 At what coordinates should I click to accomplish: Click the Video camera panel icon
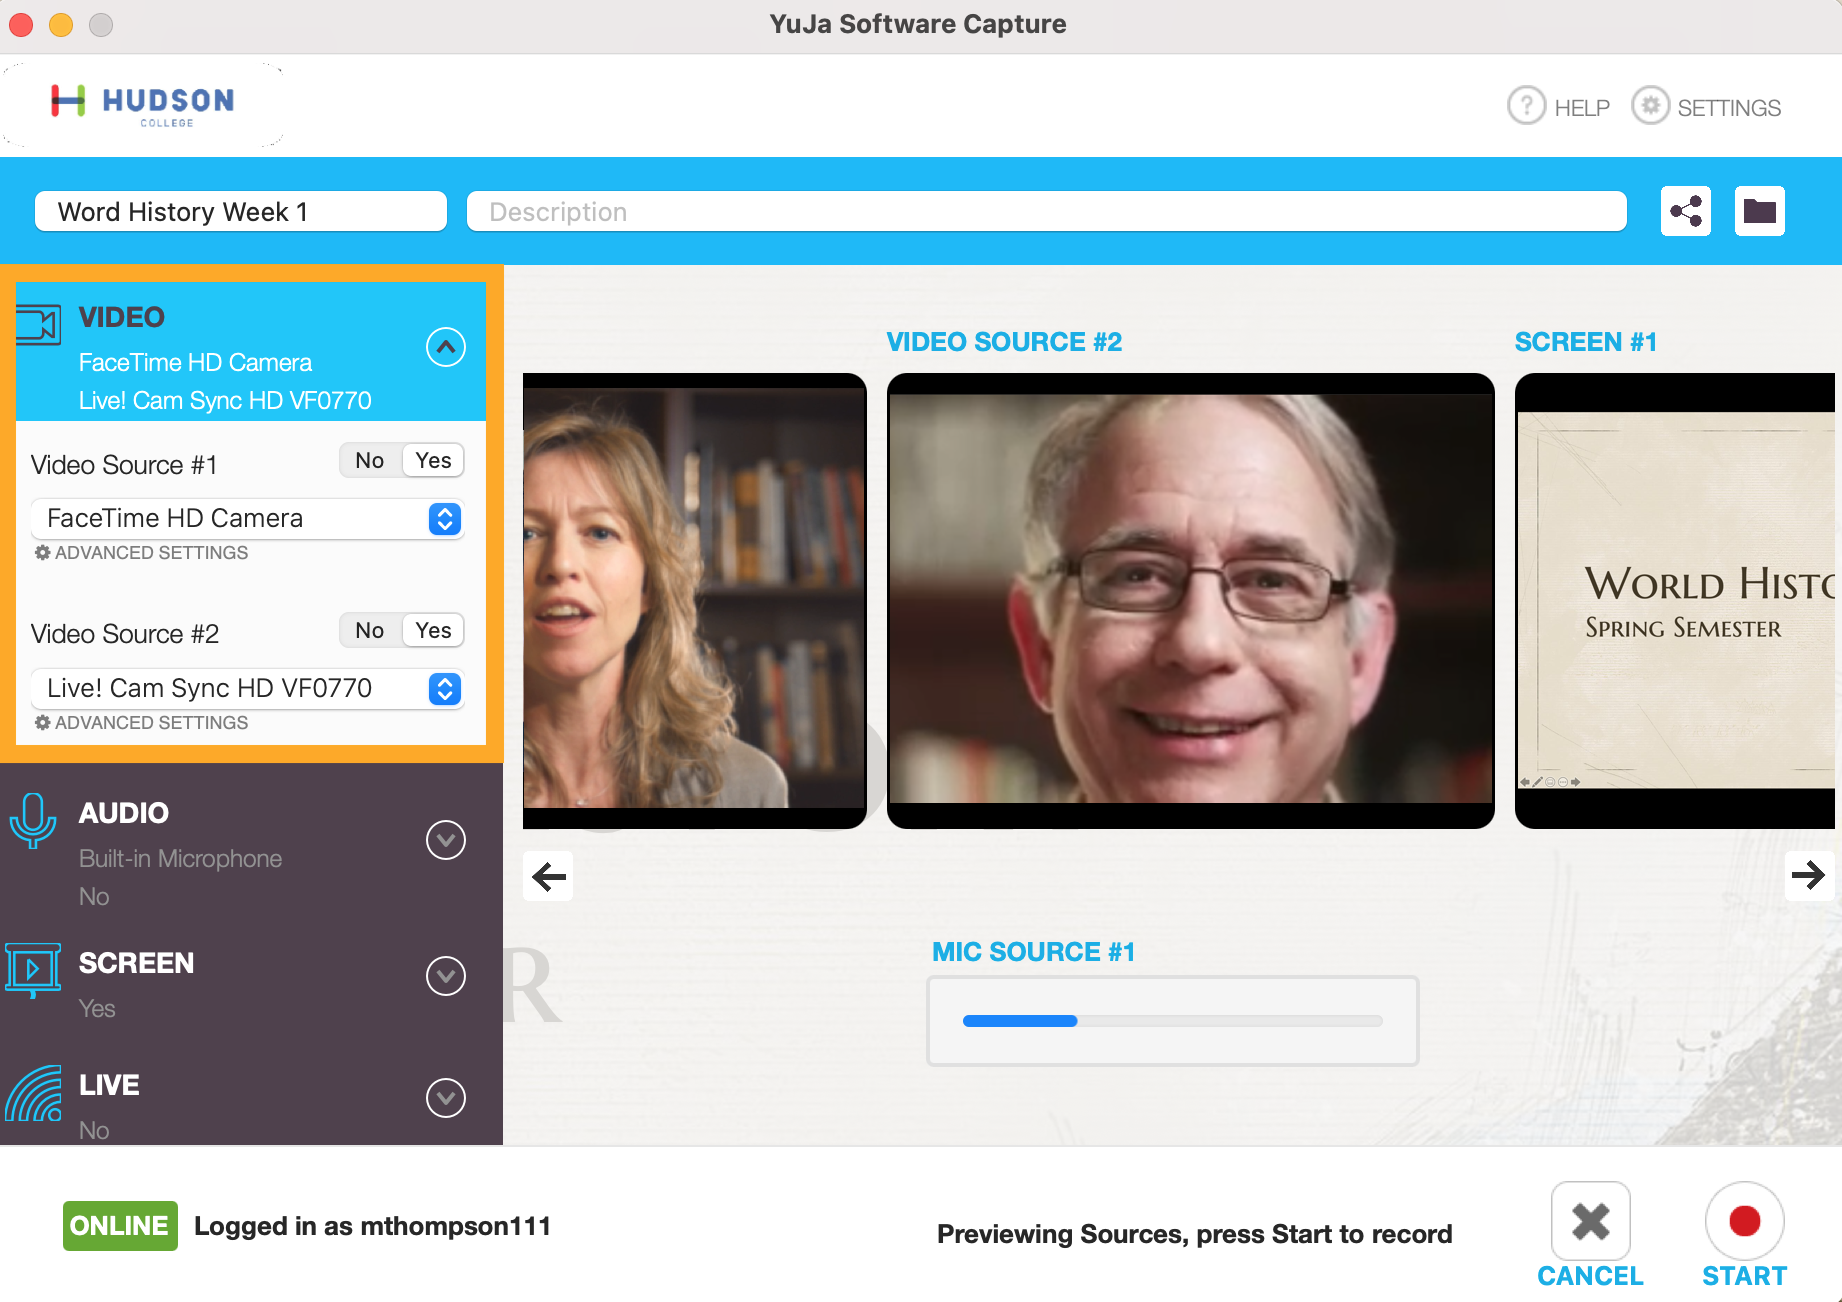[39, 325]
